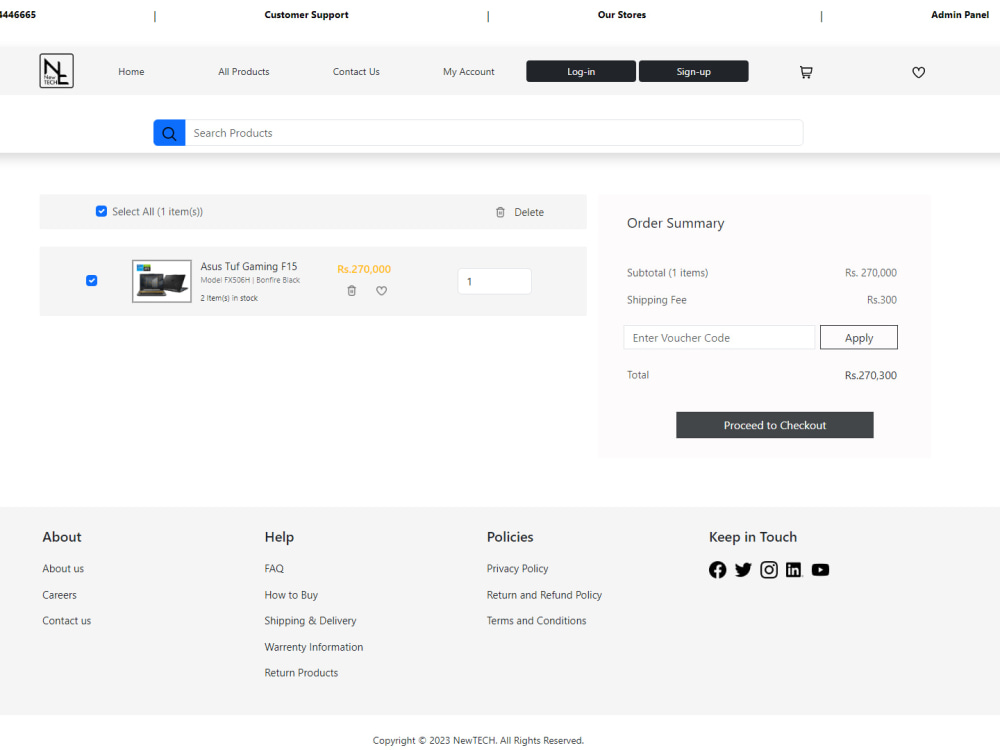The height and width of the screenshot is (750, 1000).
Task: Open Return Products link
Action: (302, 673)
